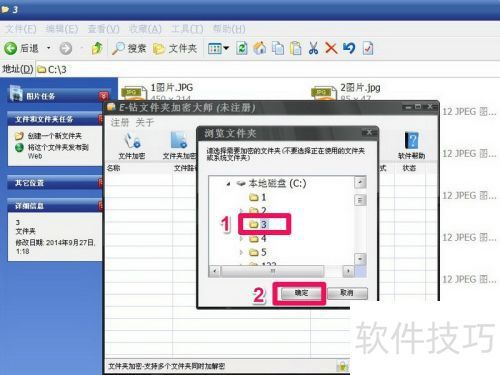Collapse the 本地磁盘 (C:) tree node
500x375 pixels.
coord(228,184)
